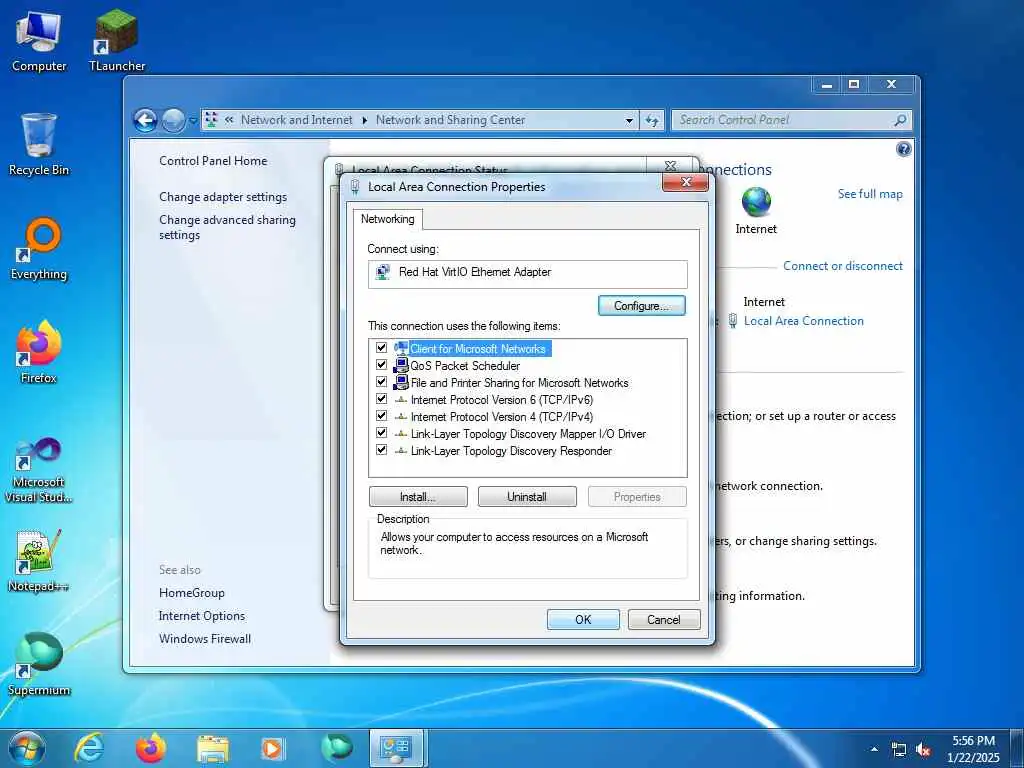Viewport: 1024px width, 768px height.
Task: Open the HomeGroup link
Action: (191, 593)
